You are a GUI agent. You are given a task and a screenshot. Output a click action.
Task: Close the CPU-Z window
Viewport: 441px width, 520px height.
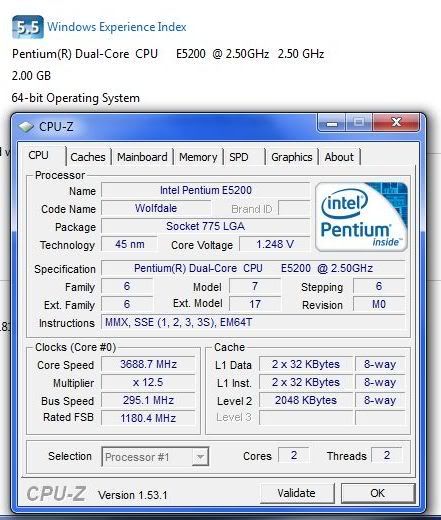coord(396,122)
